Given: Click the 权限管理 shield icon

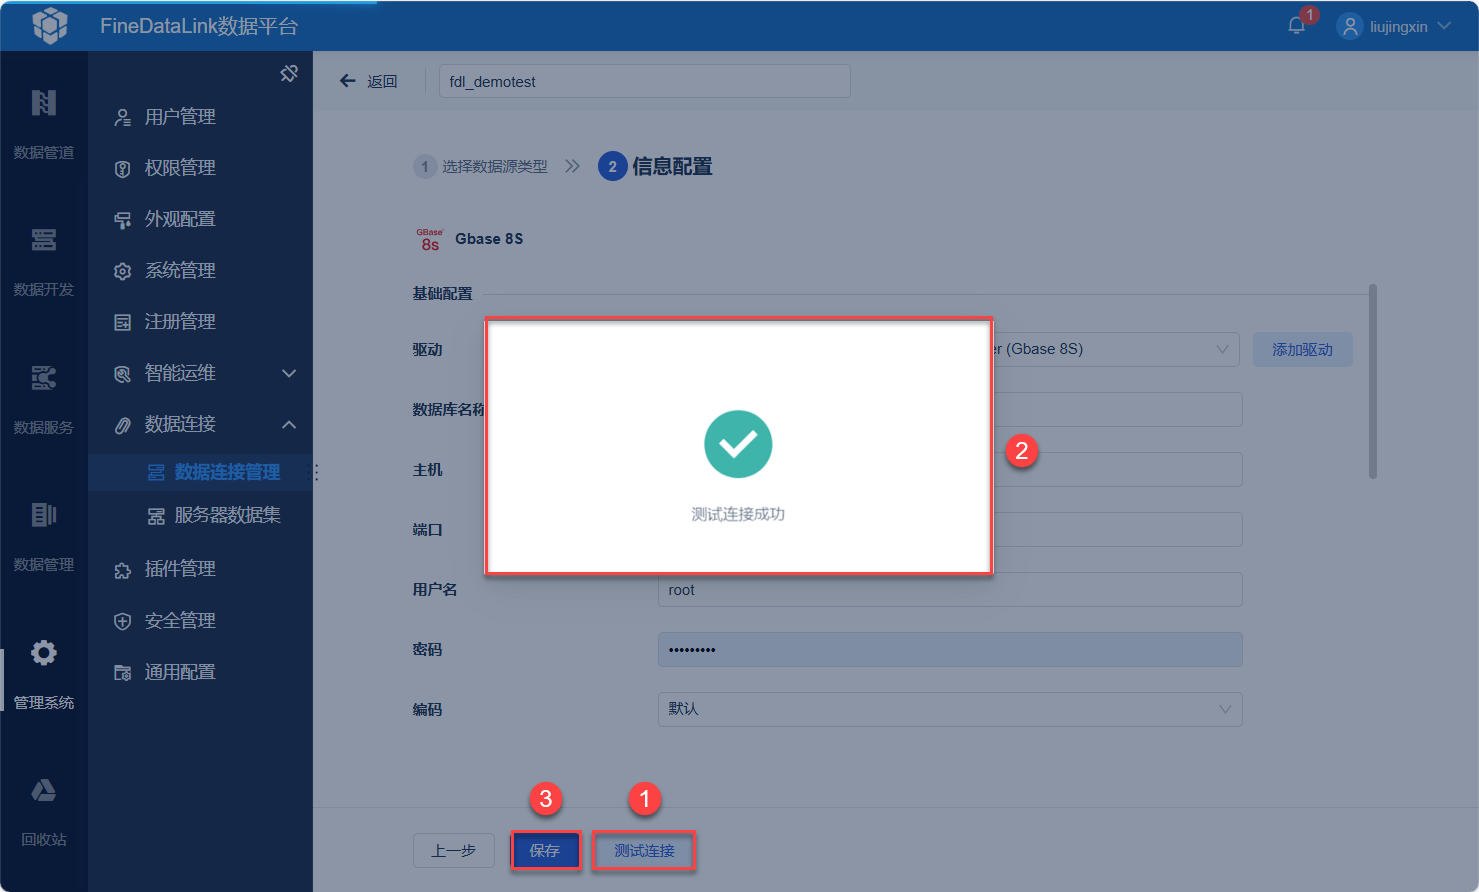Looking at the screenshot, I should click(x=122, y=169).
